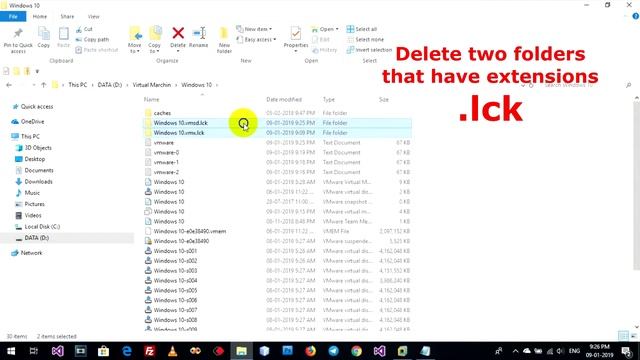This screenshot has height=360, width=640.
Task: Click the Up arrow next to address bar
Action: click(44, 85)
